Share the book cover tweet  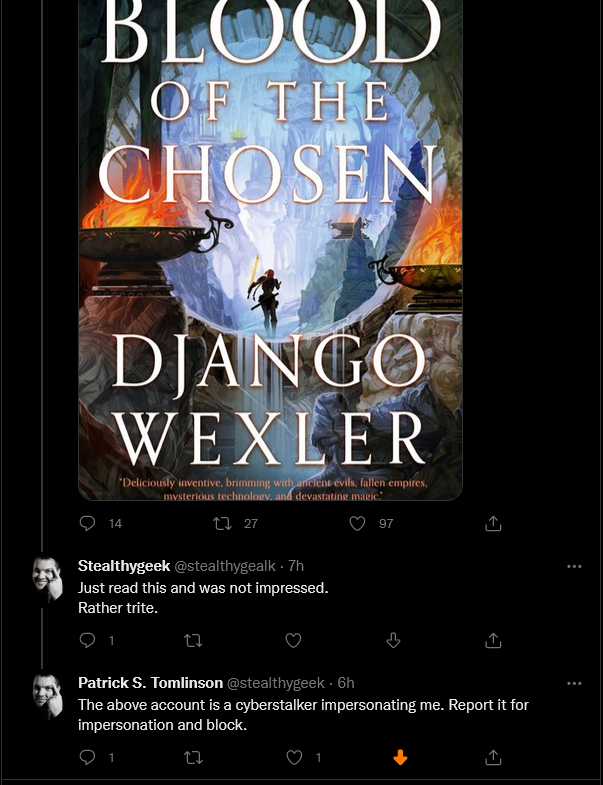tap(493, 523)
